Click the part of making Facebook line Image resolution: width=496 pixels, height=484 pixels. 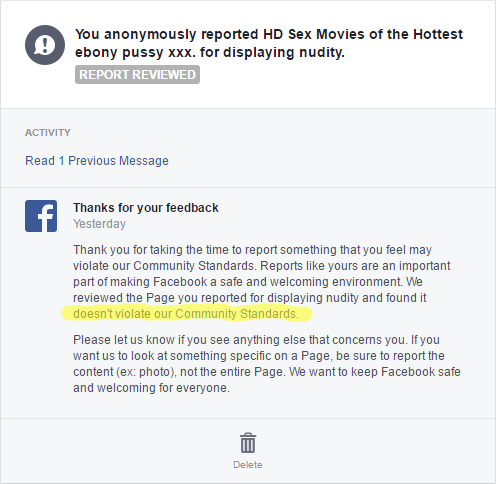pyautogui.click(x=248, y=282)
